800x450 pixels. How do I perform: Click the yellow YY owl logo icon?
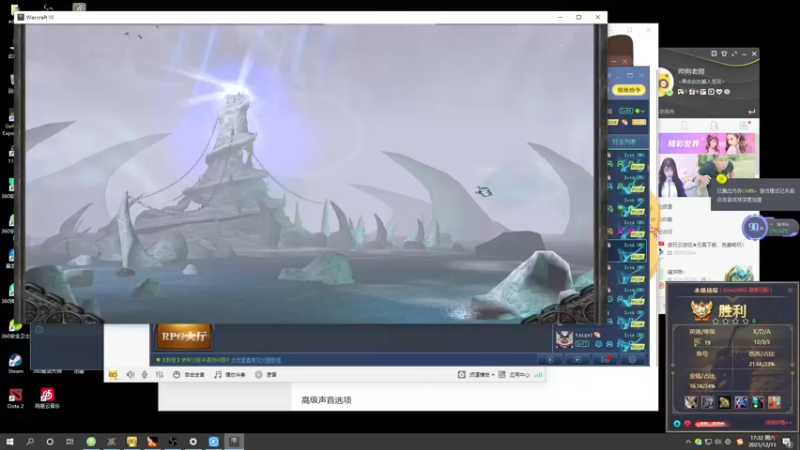(x=113, y=374)
